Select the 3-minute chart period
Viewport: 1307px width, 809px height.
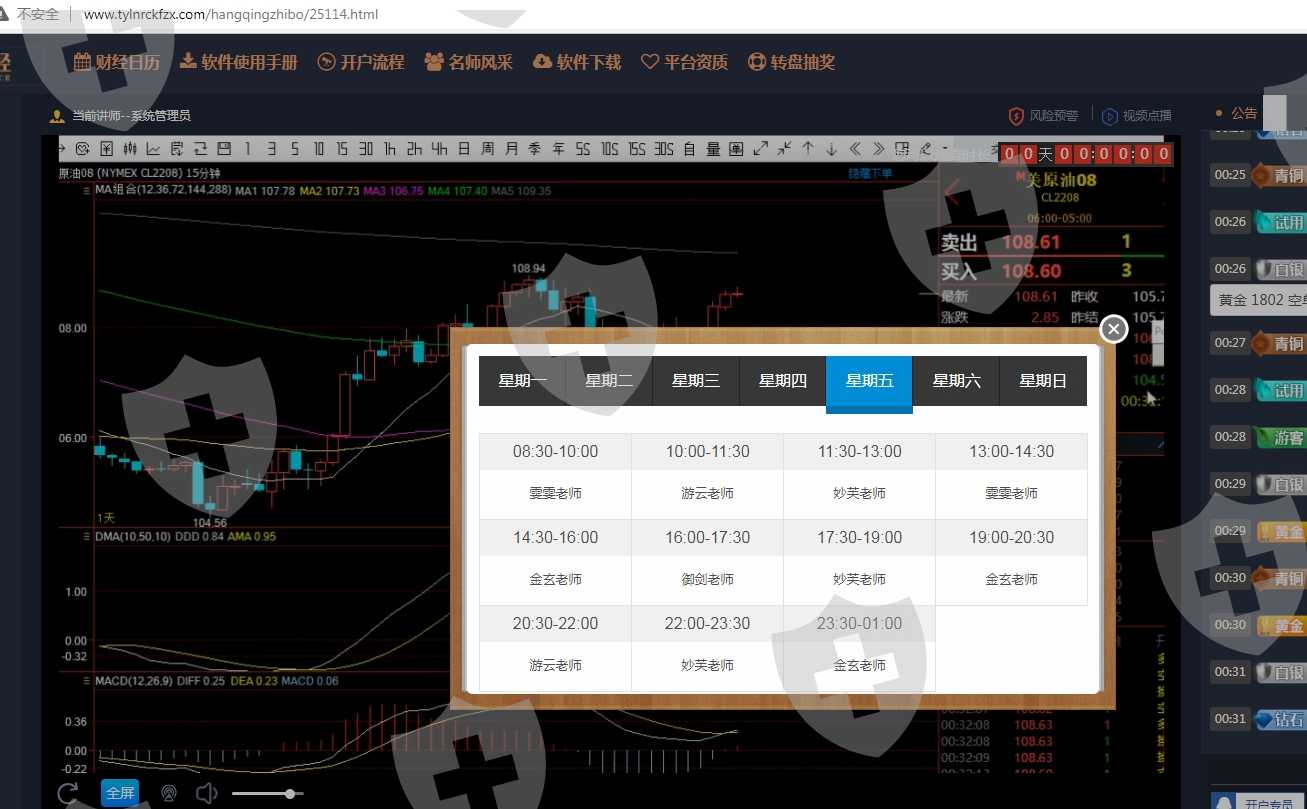click(271, 149)
